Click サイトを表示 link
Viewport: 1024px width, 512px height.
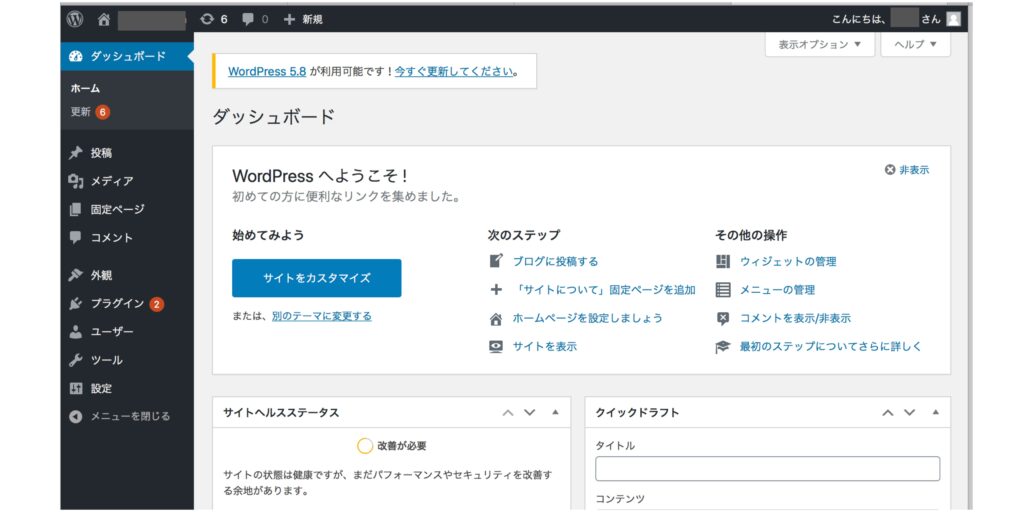tap(545, 347)
